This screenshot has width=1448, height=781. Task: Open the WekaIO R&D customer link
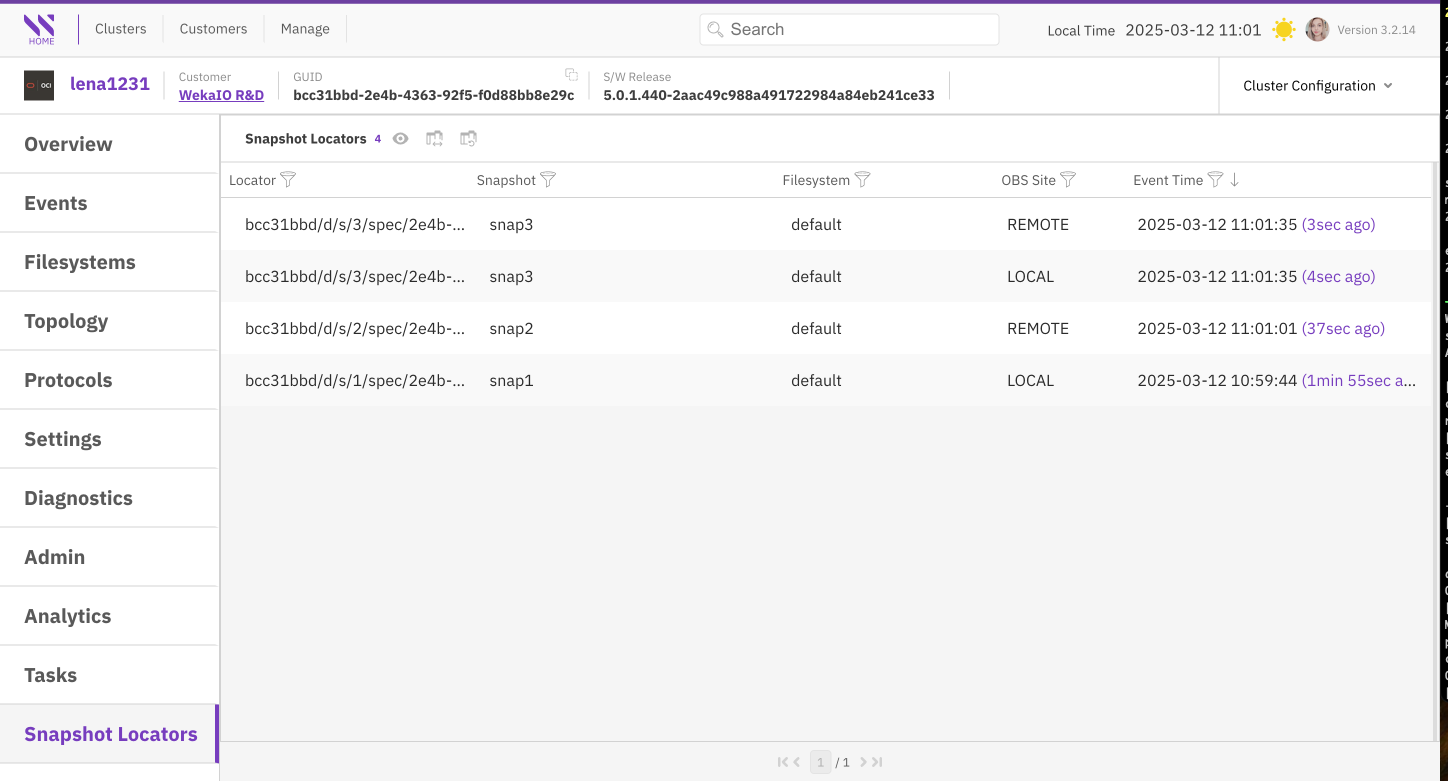[x=221, y=95]
